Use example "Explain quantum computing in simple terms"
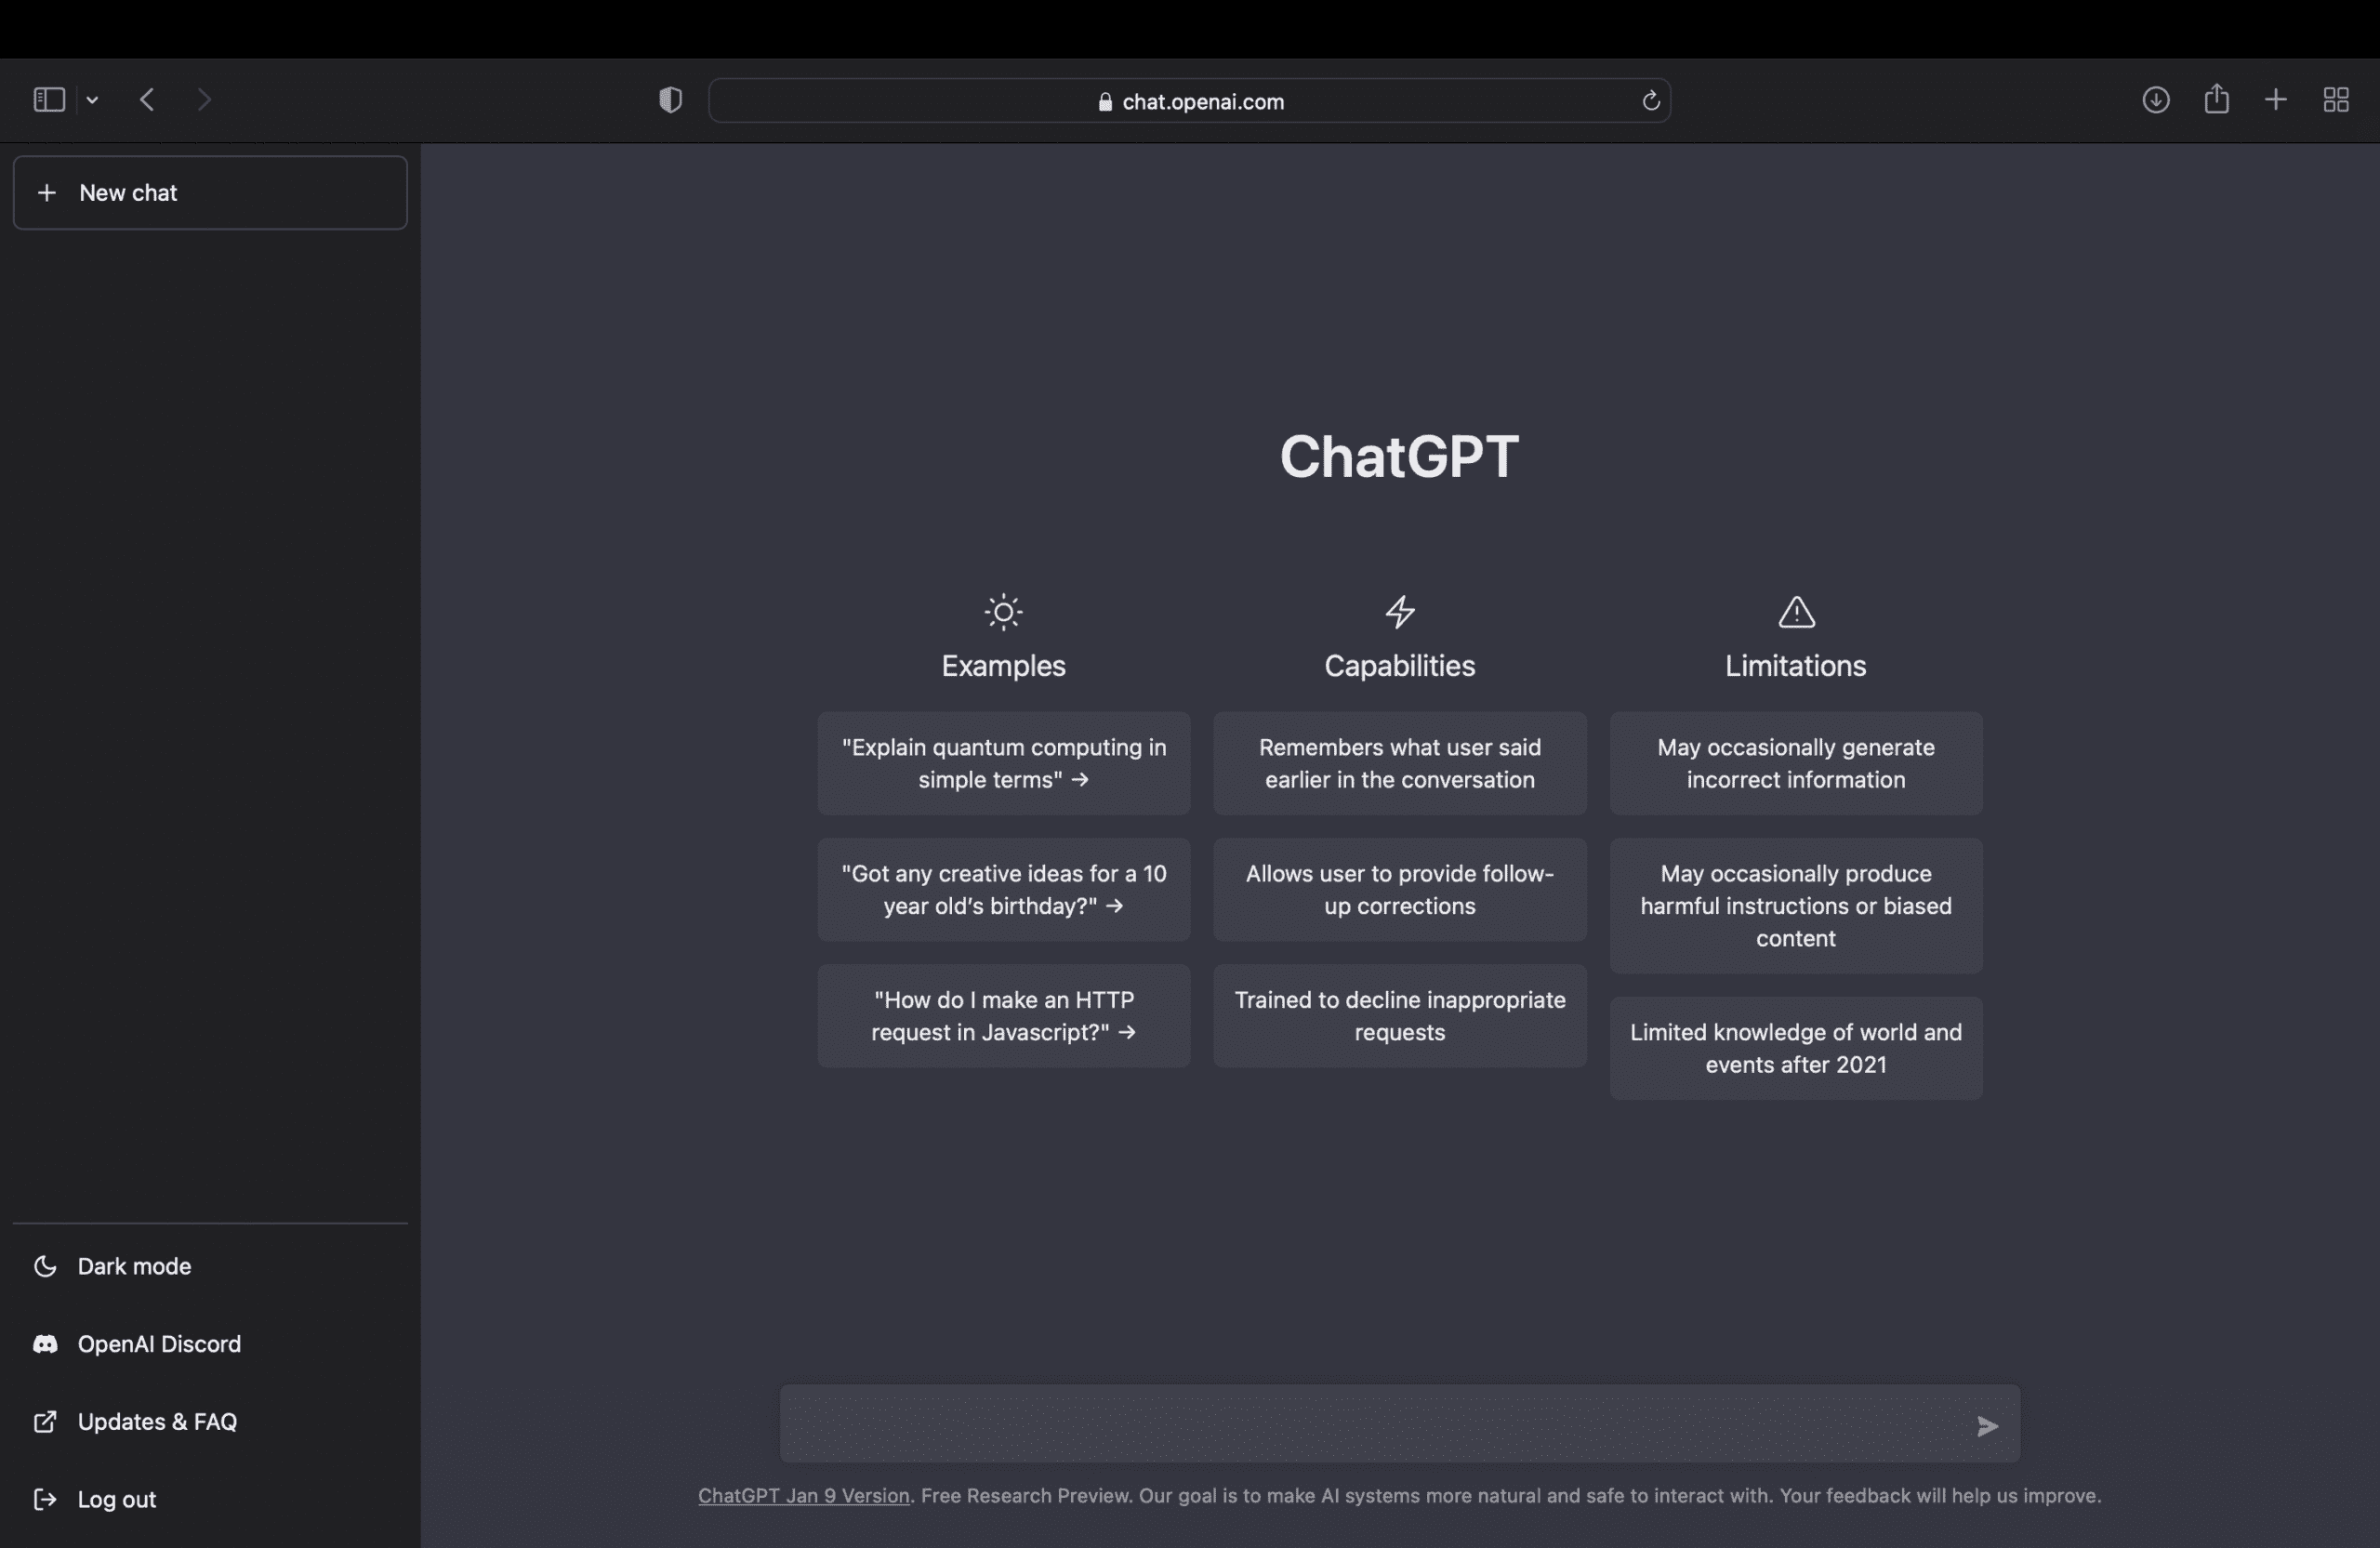 (1004, 764)
